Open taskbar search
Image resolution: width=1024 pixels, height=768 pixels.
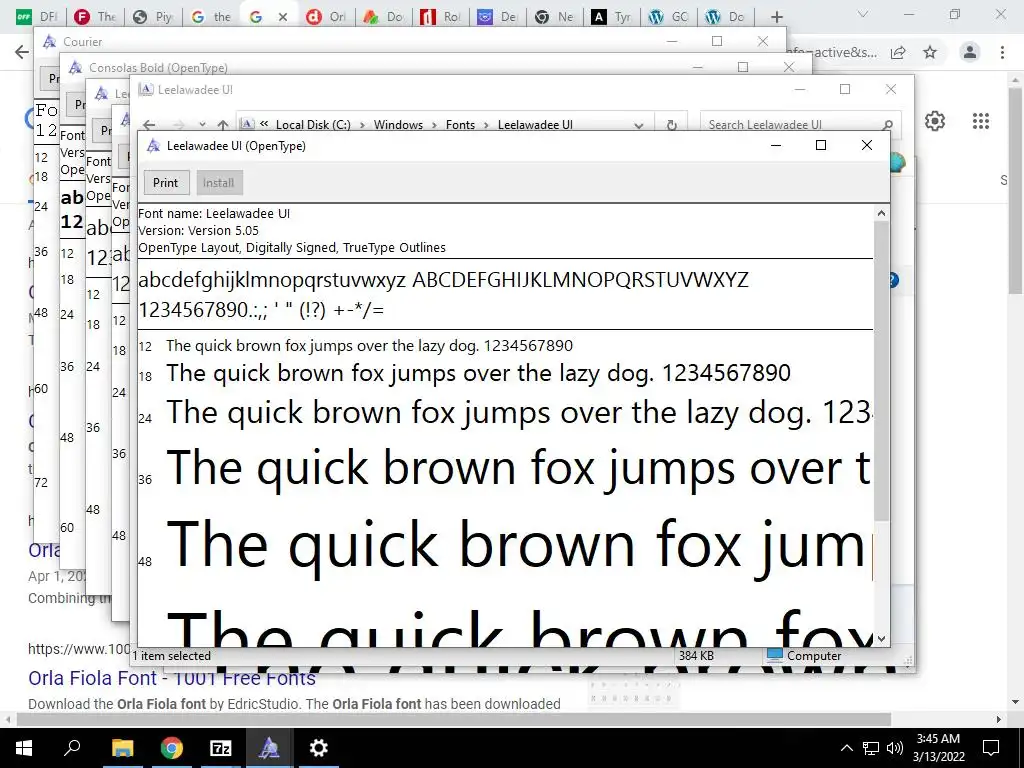click(72, 748)
